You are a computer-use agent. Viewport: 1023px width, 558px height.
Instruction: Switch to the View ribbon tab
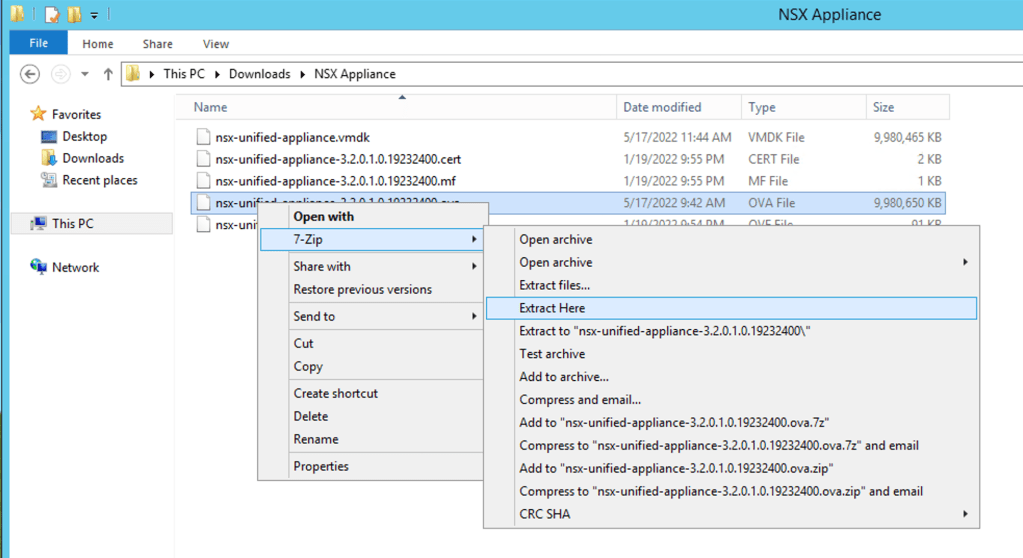click(x=216, y=44)
